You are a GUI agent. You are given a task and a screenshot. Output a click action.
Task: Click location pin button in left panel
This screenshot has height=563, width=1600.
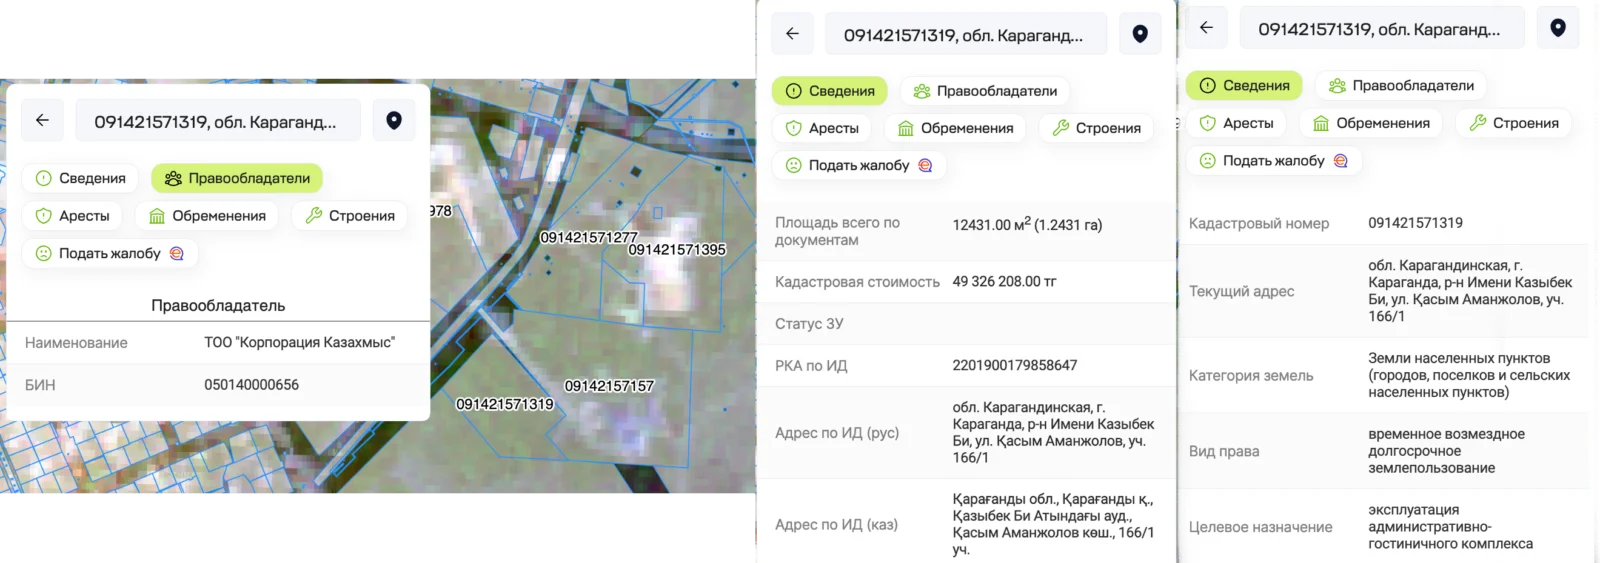click(x=394, y=120)
